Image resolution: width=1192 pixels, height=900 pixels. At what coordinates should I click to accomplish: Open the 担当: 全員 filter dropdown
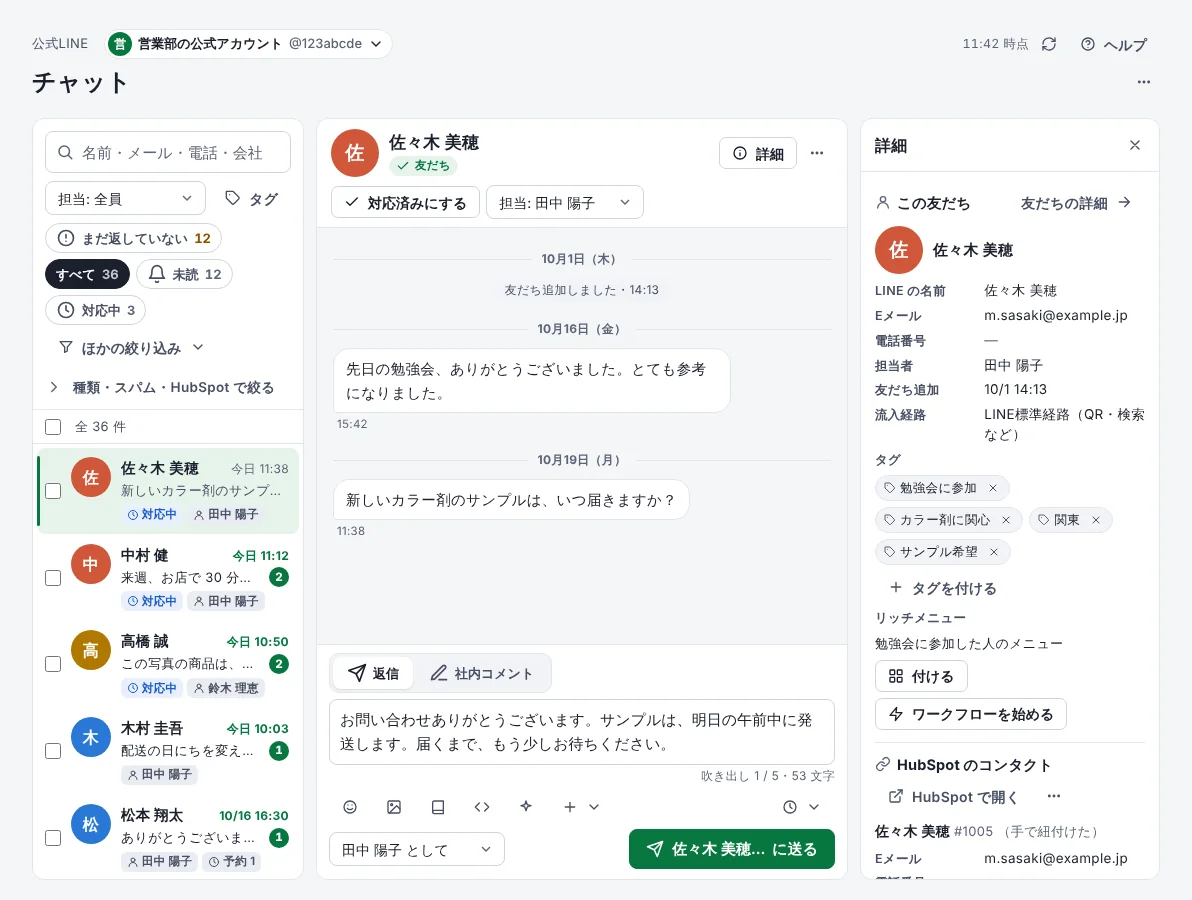[125, 199]
